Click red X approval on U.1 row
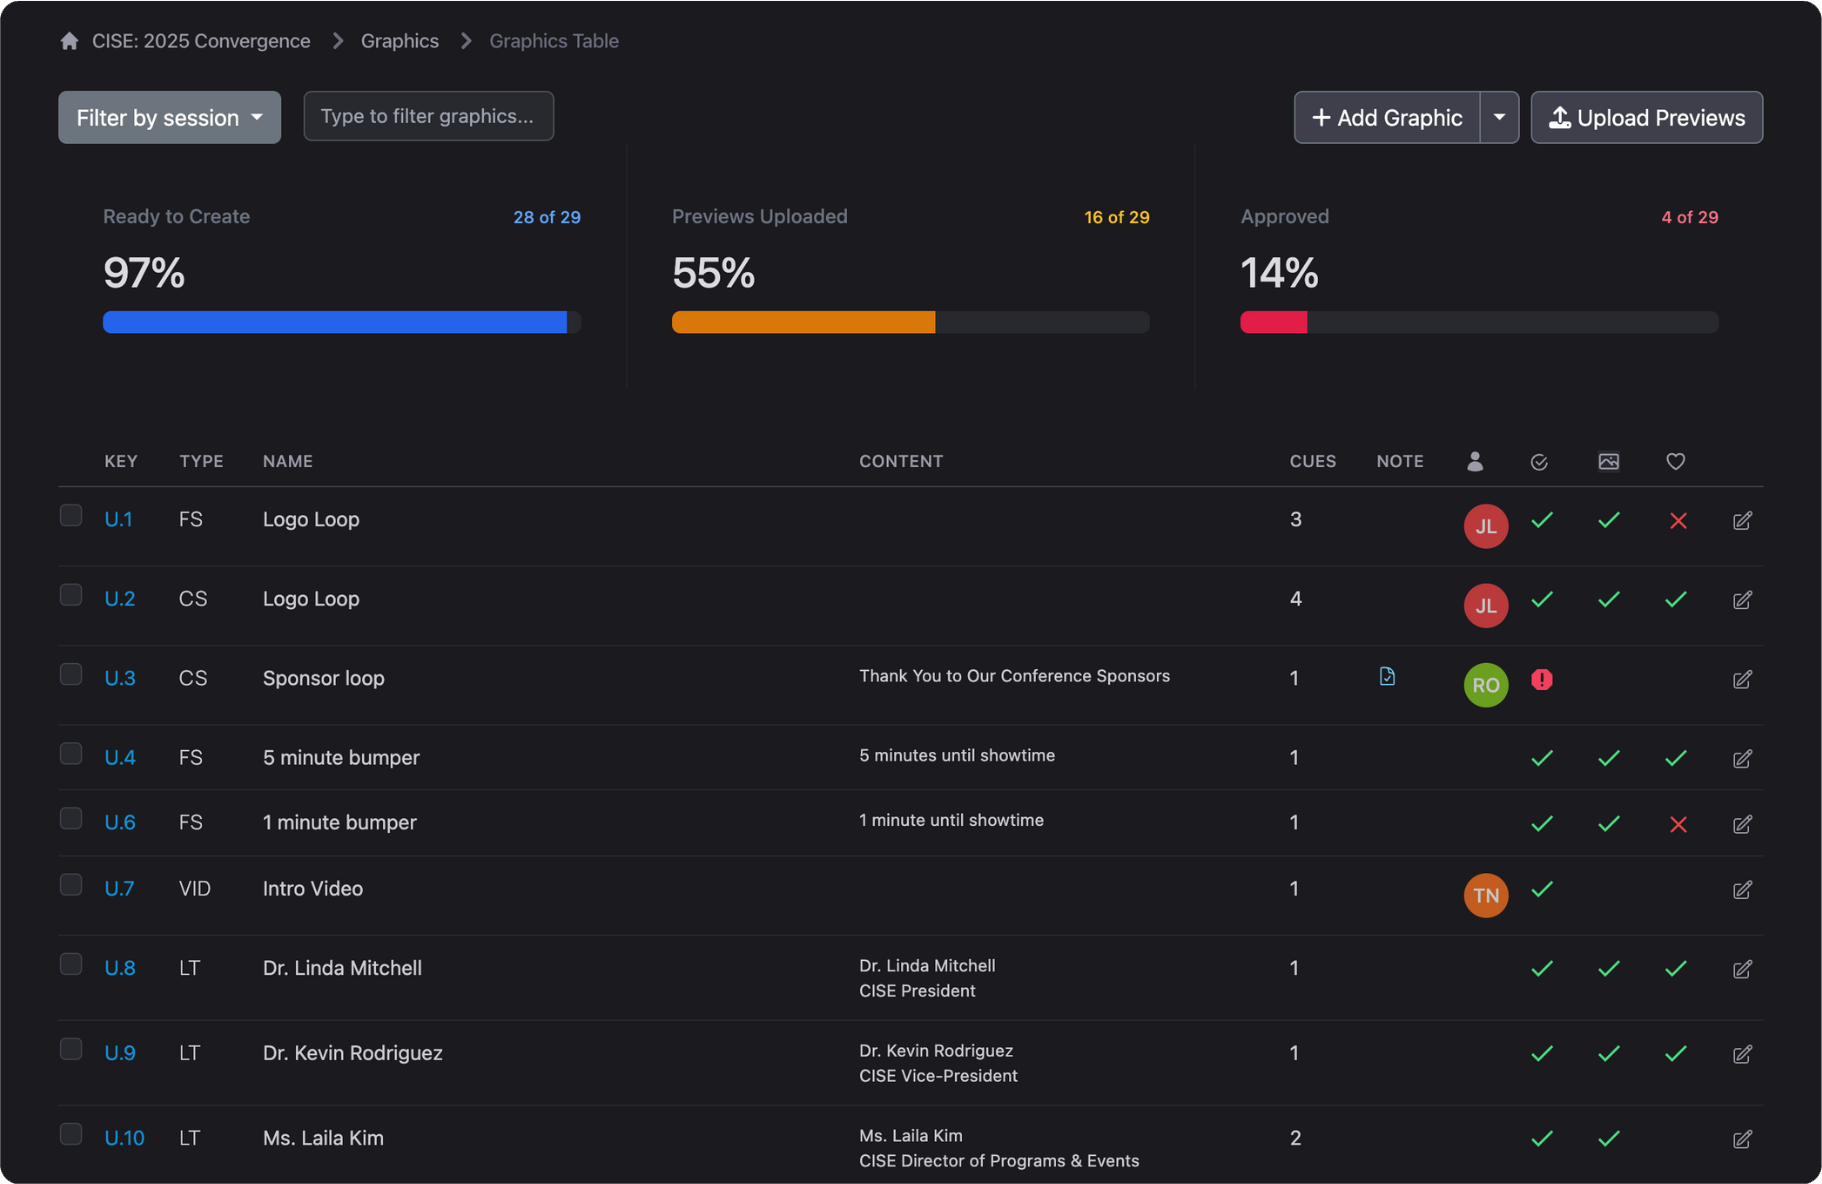1822x1184 pixels. click(1678, 520)
